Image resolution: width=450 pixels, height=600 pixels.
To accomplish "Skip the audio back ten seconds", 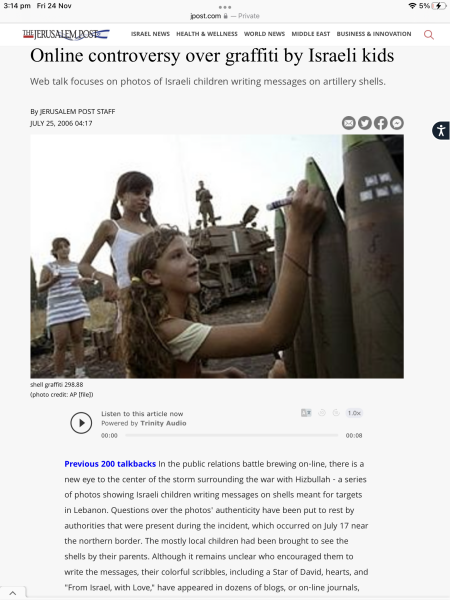I will [322, 413].
